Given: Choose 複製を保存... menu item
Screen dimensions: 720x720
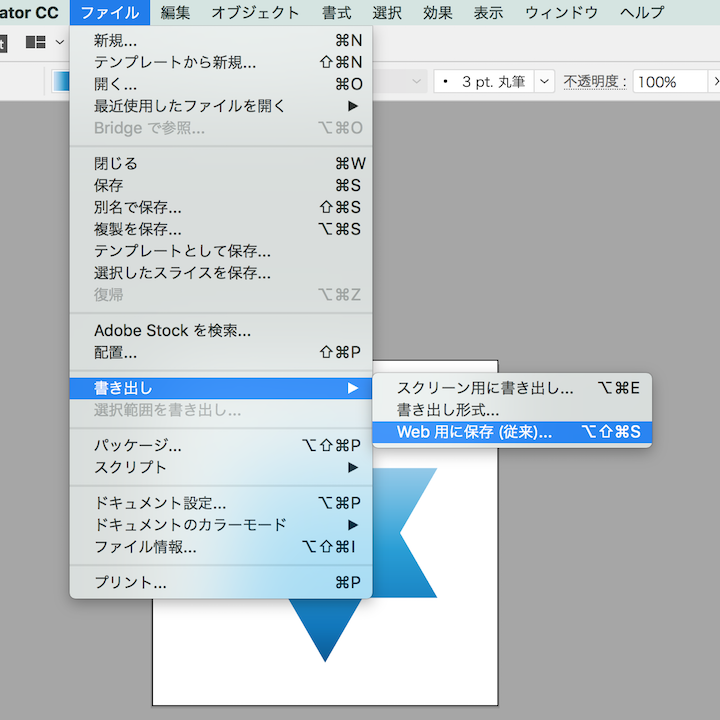Looking at the screenshot, I should point(221,229).
